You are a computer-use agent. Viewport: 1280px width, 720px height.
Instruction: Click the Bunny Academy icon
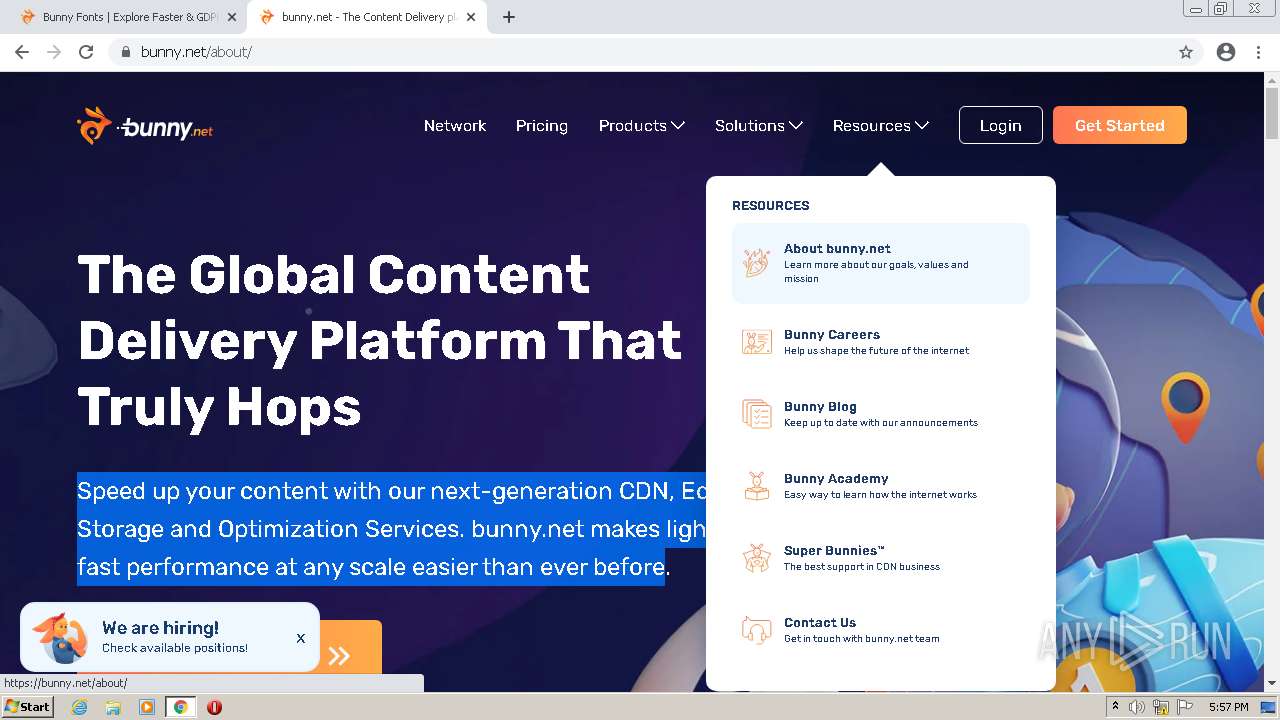(x=757, y=486)
